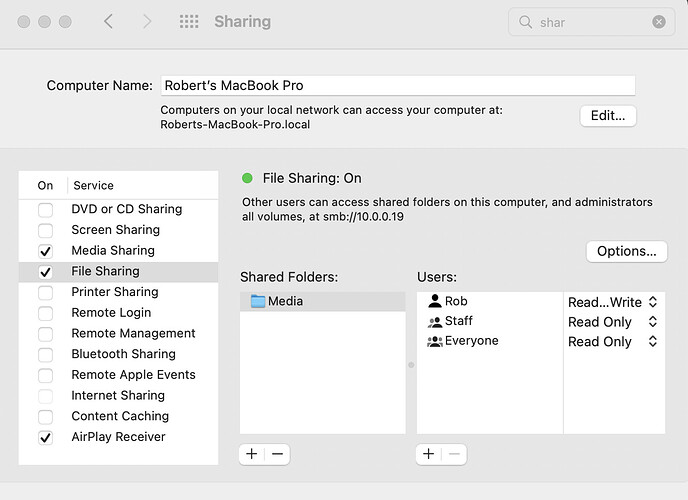The image size is (688, 500).
Task: Enable Bluetooth Sharing checkbox
Action: coord(45,354)
